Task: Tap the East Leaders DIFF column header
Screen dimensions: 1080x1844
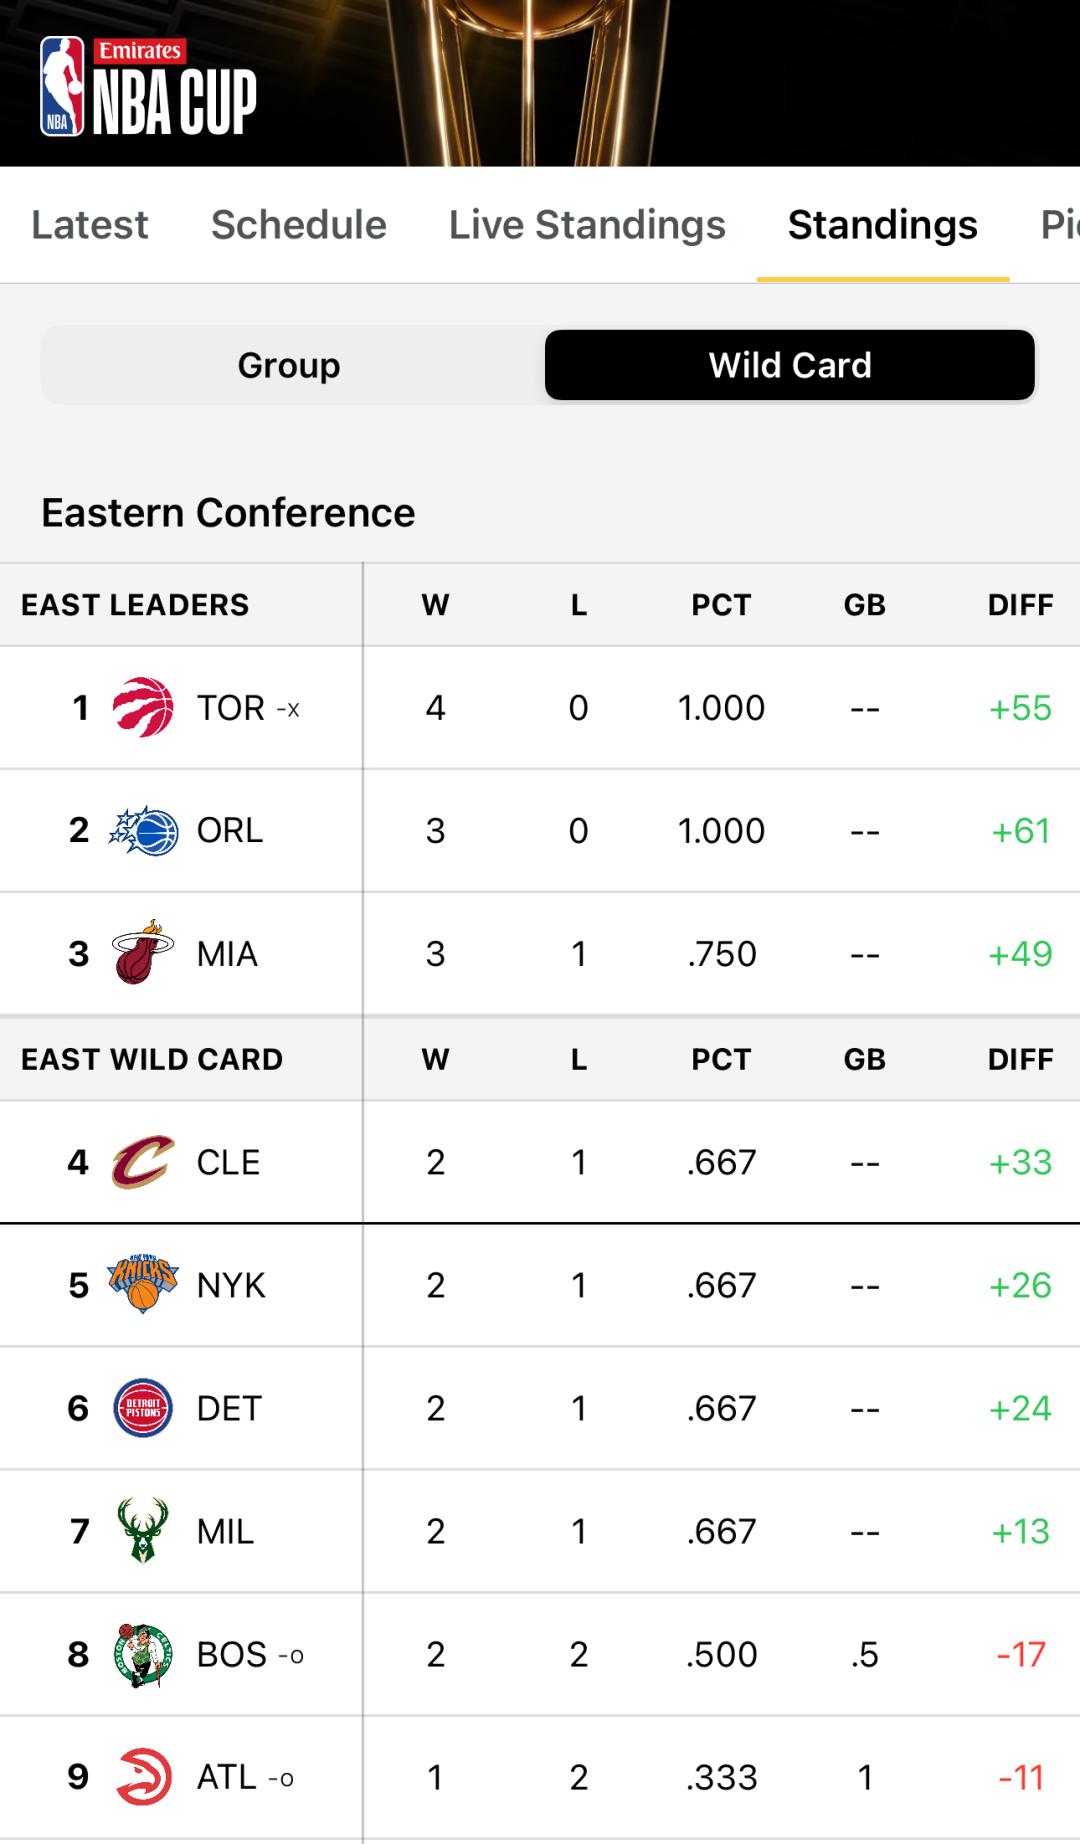Action: pyautogui.click(x=1020, y=605)
